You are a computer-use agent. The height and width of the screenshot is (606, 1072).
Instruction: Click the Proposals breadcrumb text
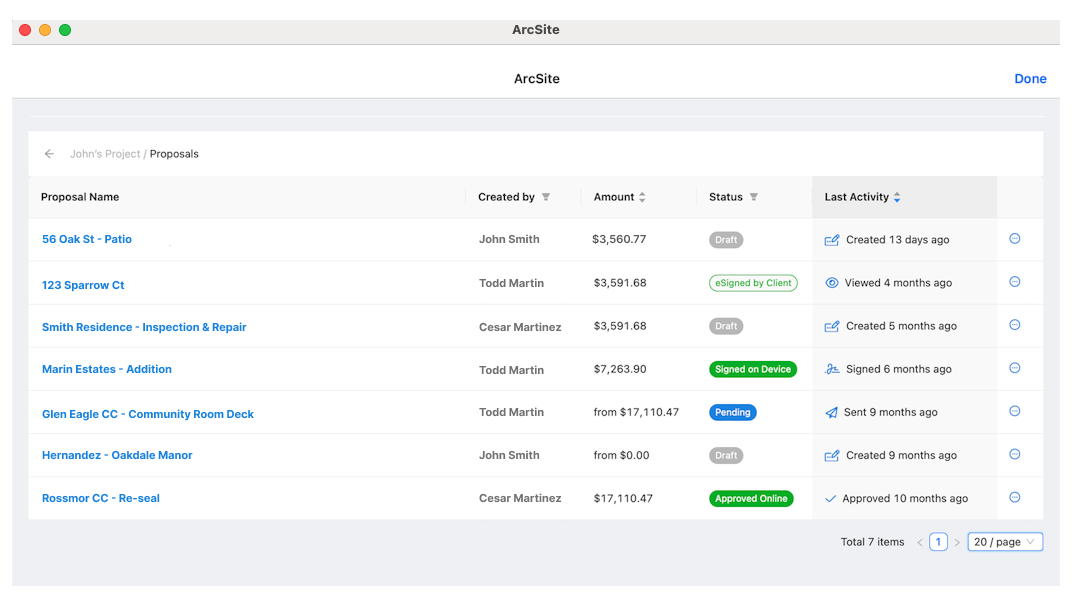point(174,154)
